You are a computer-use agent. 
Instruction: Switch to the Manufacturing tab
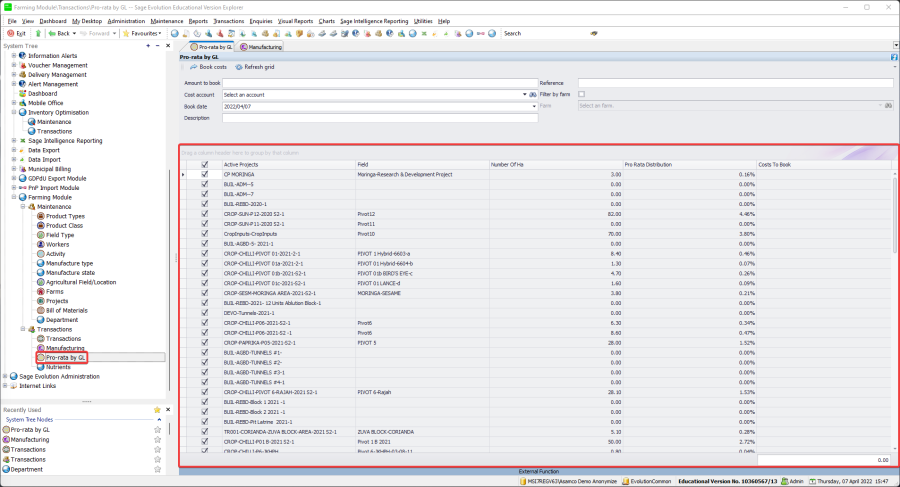[x=262, y=47]
